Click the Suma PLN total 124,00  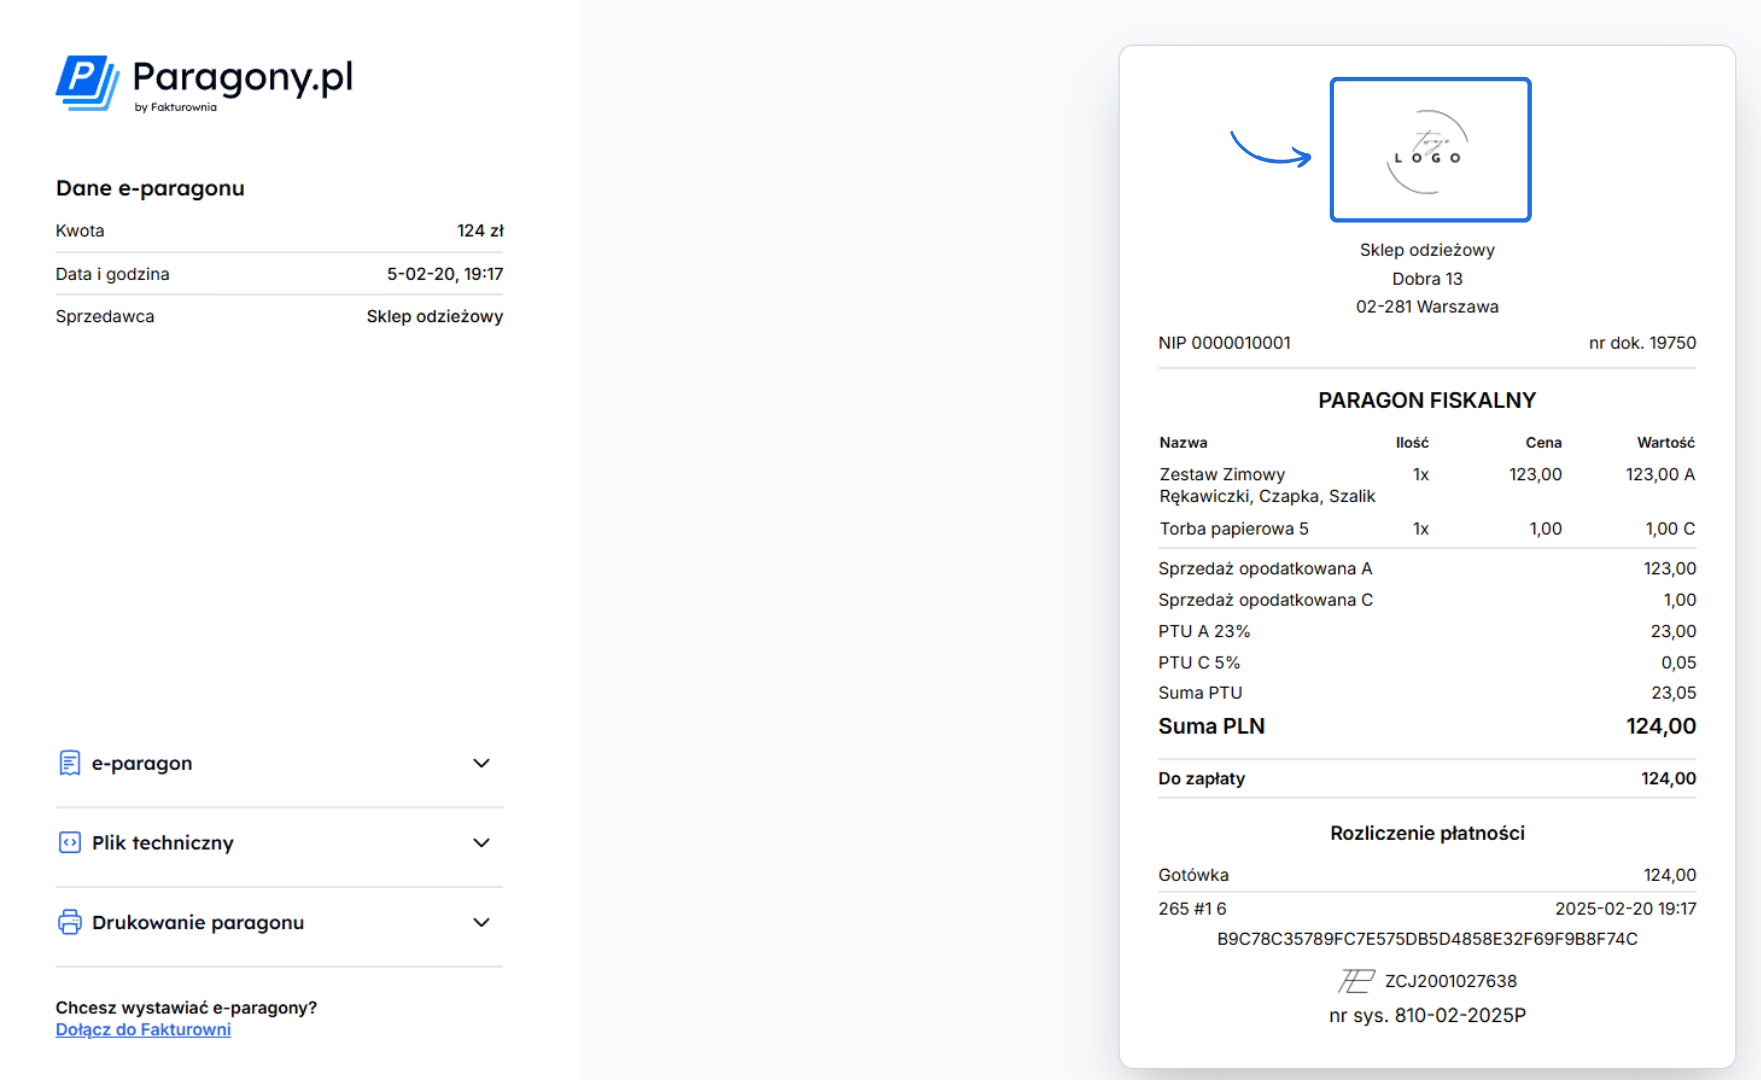(1660, 726)
